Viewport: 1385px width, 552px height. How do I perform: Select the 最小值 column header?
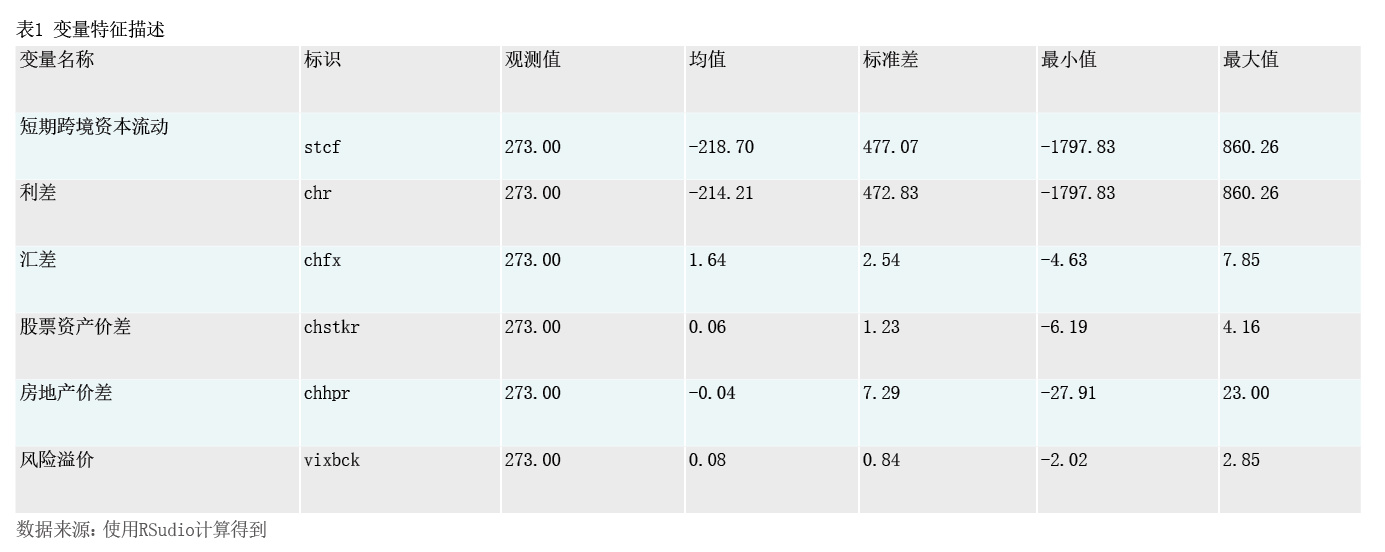coord(1069,60)
